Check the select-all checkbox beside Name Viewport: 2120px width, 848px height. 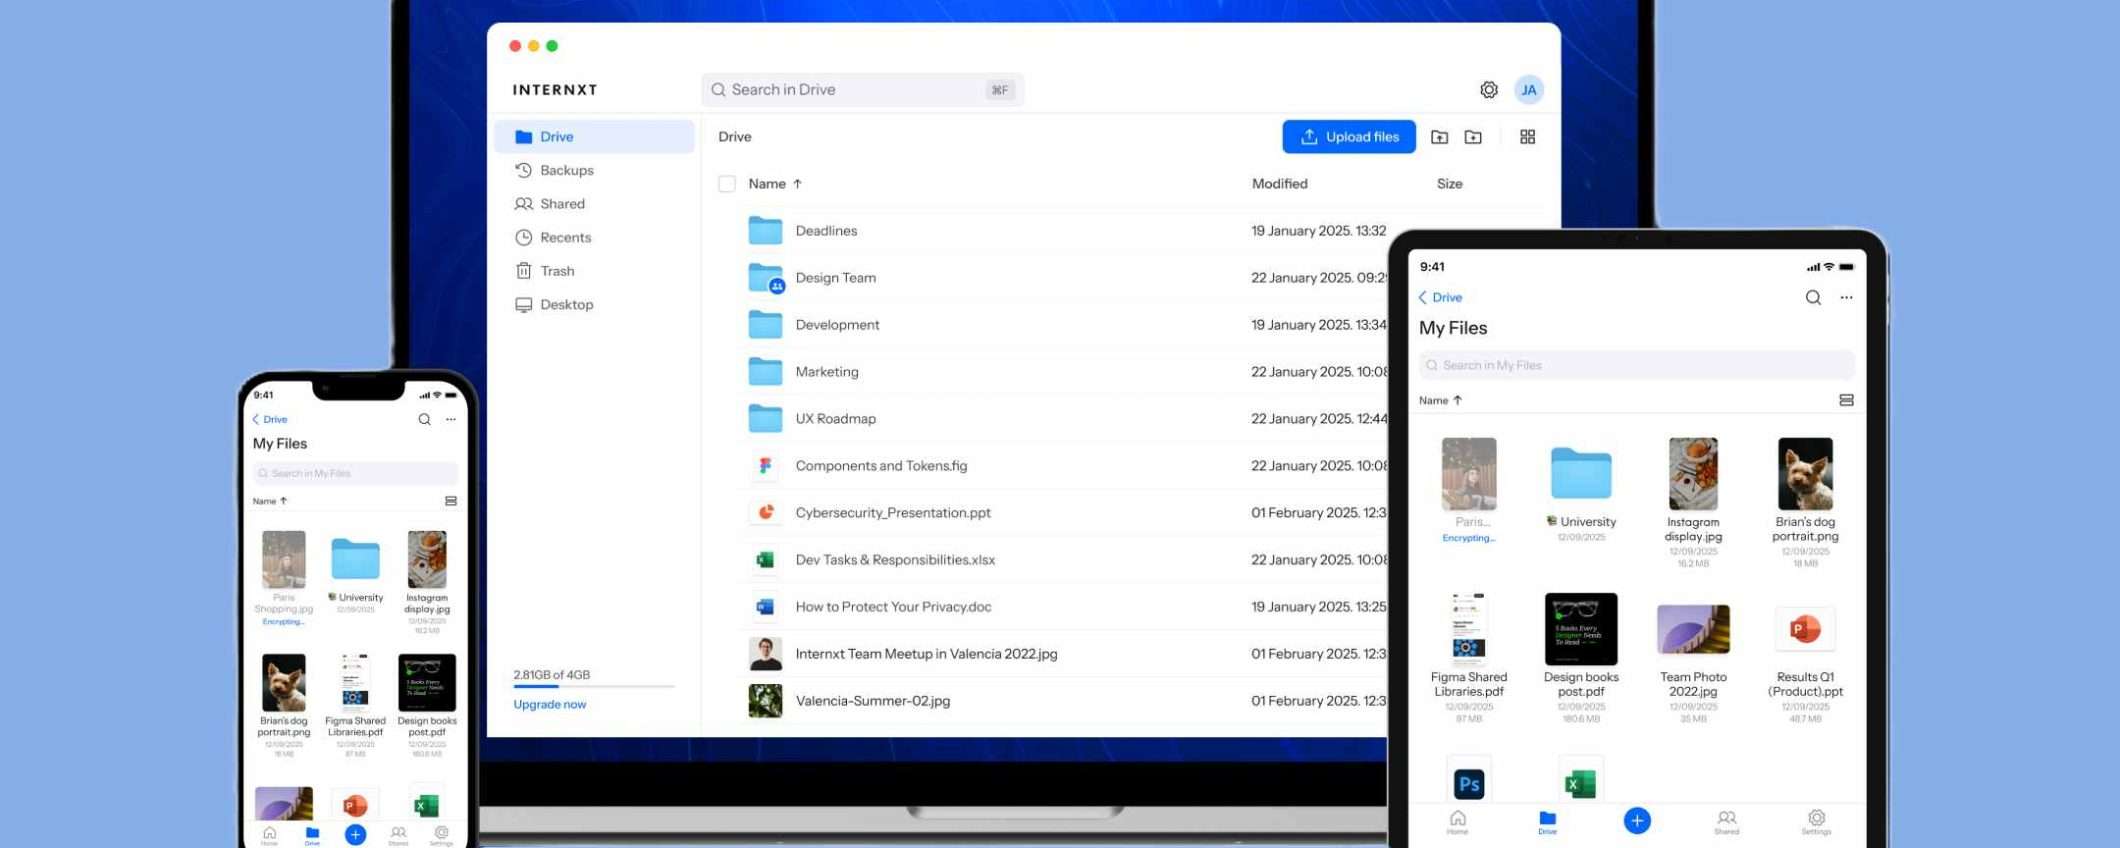[727, 184]
